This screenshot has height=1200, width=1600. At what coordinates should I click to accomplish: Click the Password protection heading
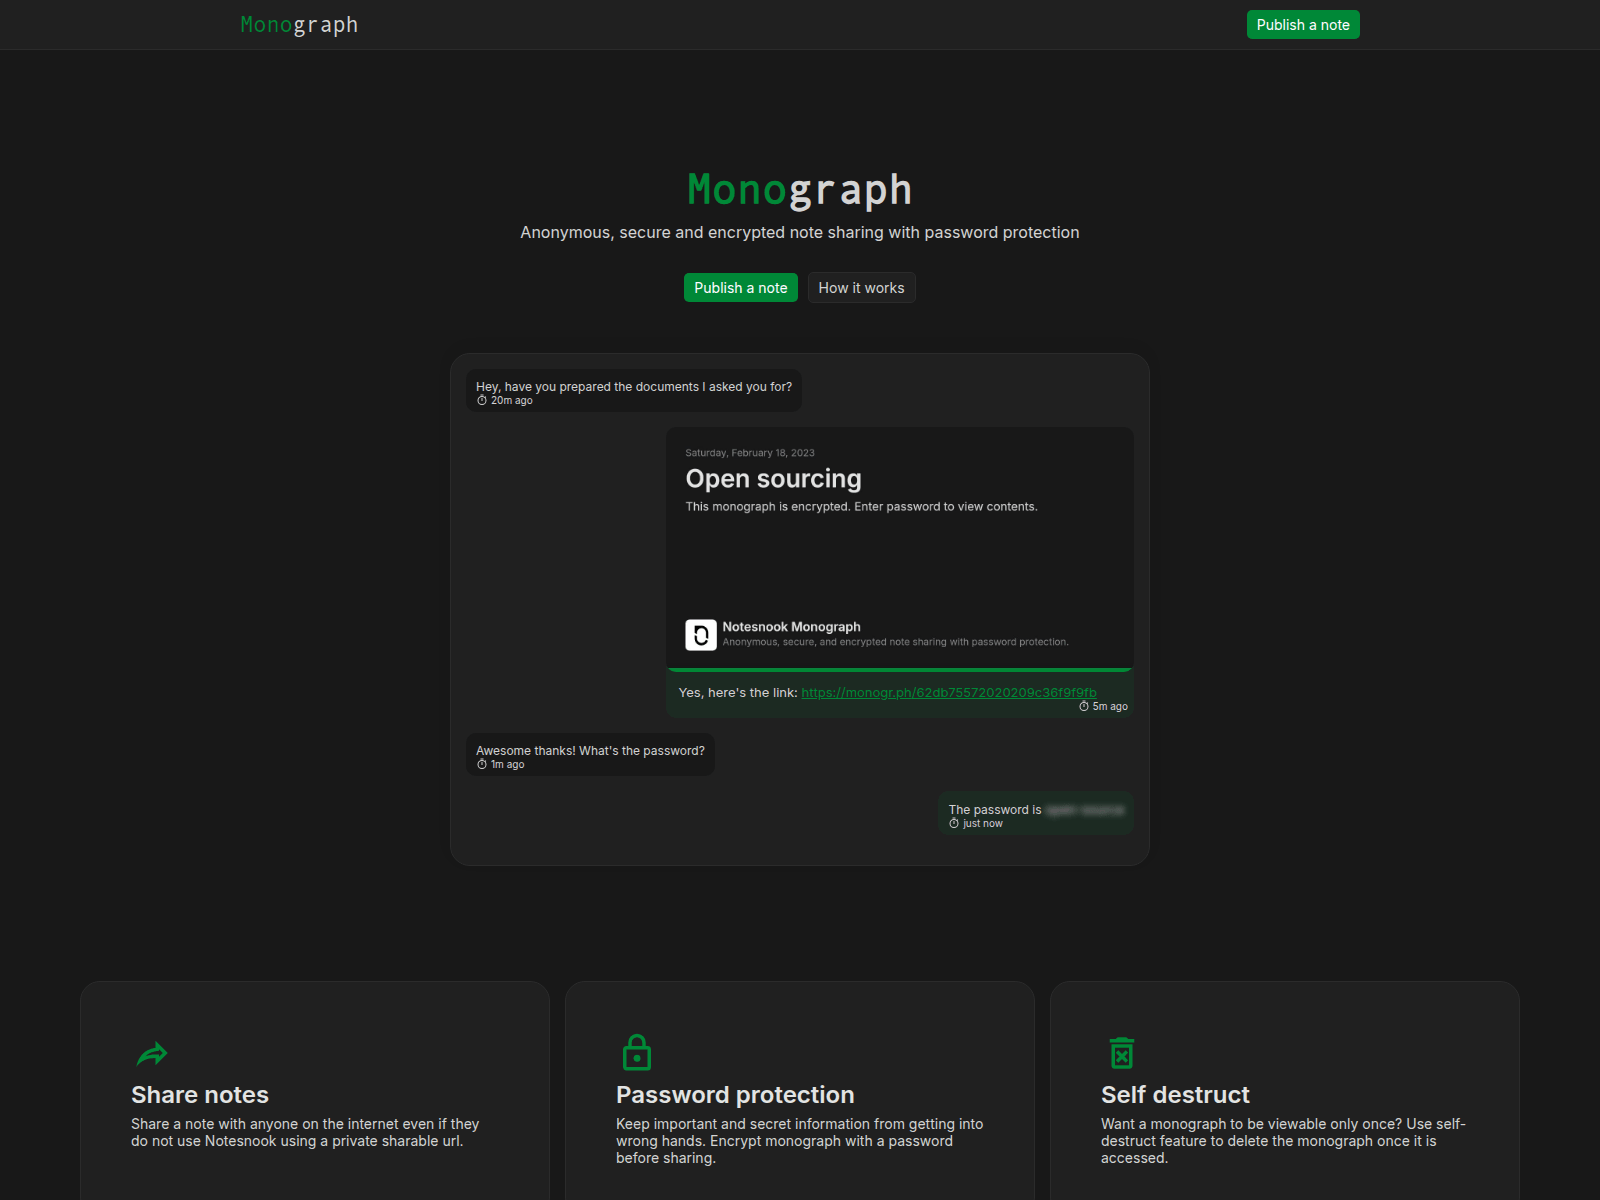tap(735, 1095)
